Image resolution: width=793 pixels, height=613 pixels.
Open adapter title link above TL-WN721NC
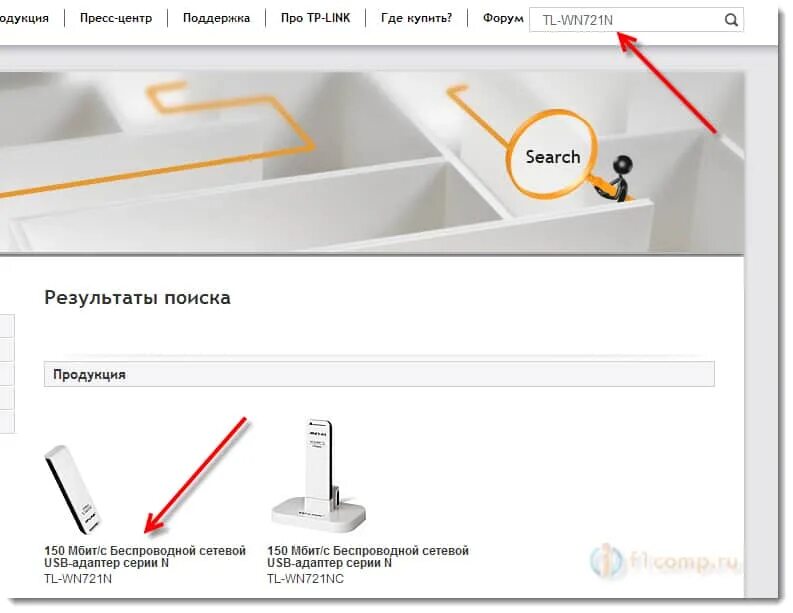[368, 556]
